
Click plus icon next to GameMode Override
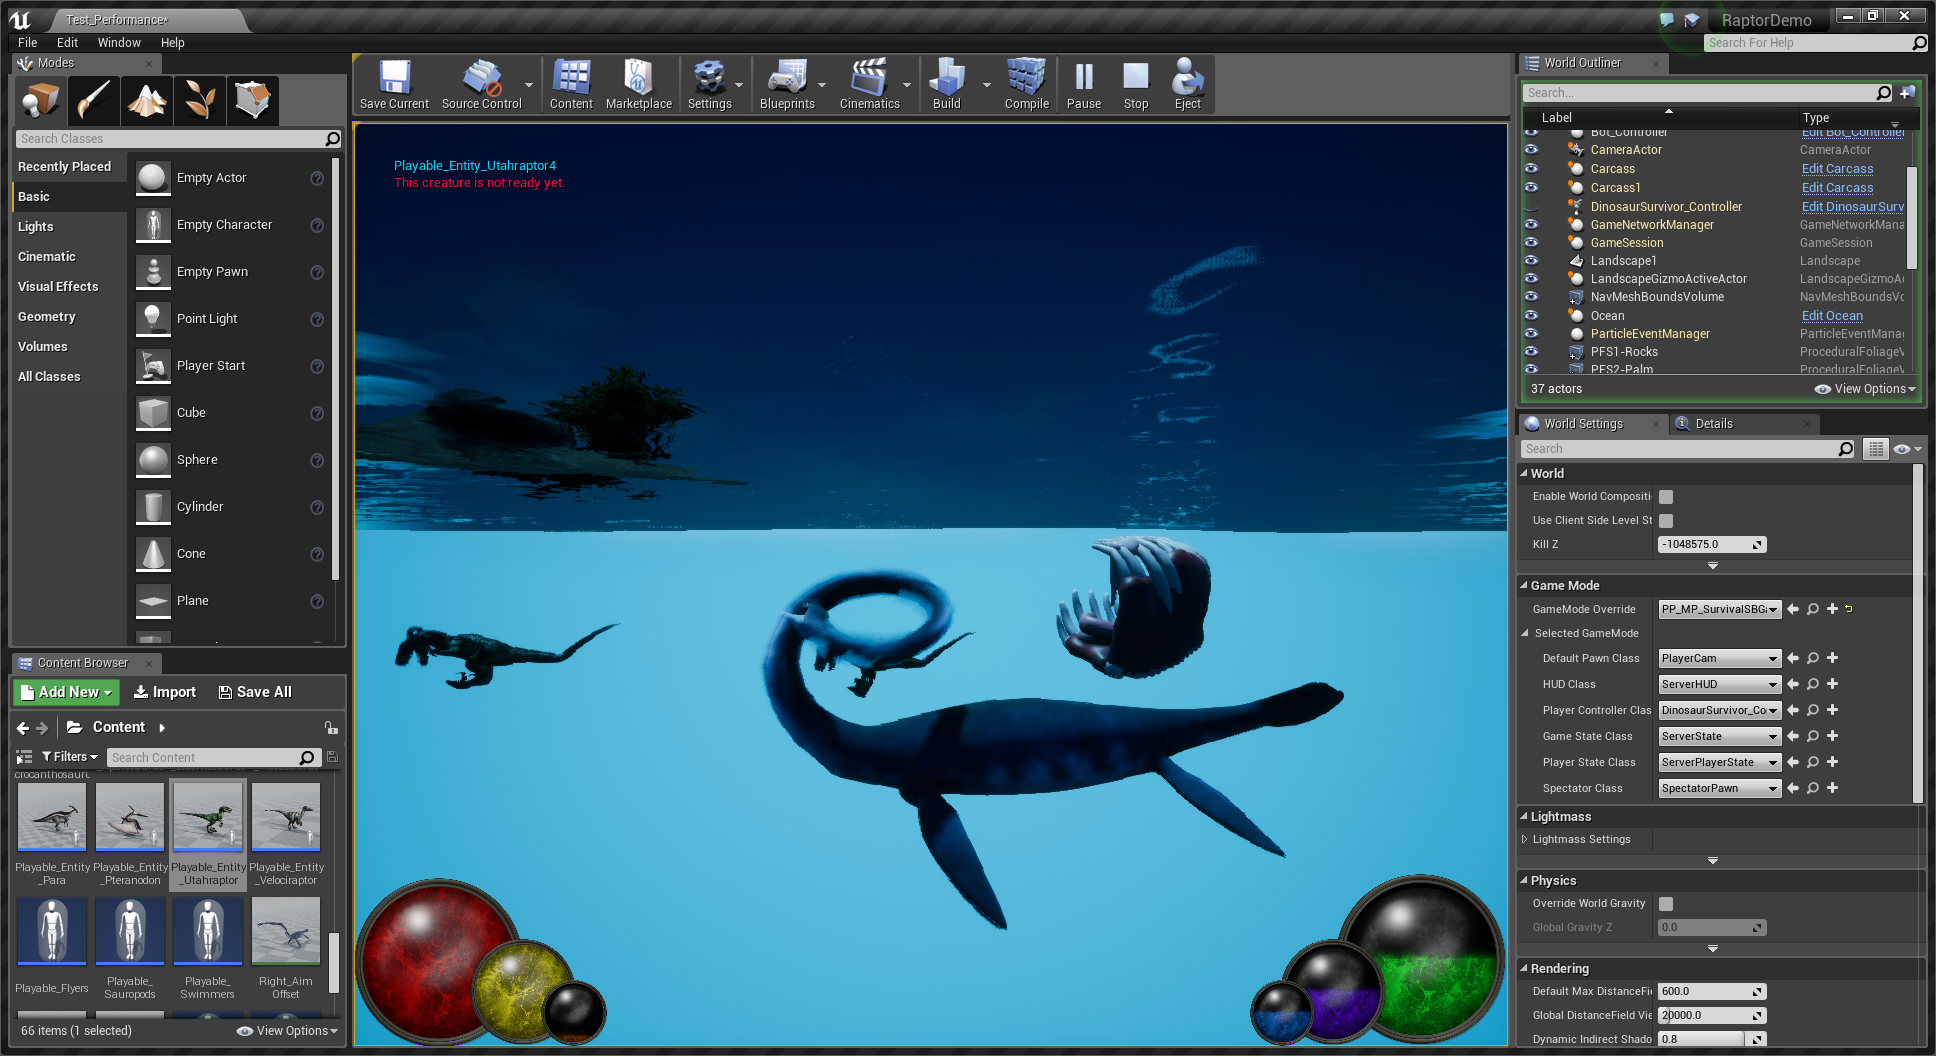pos(1832,608)
